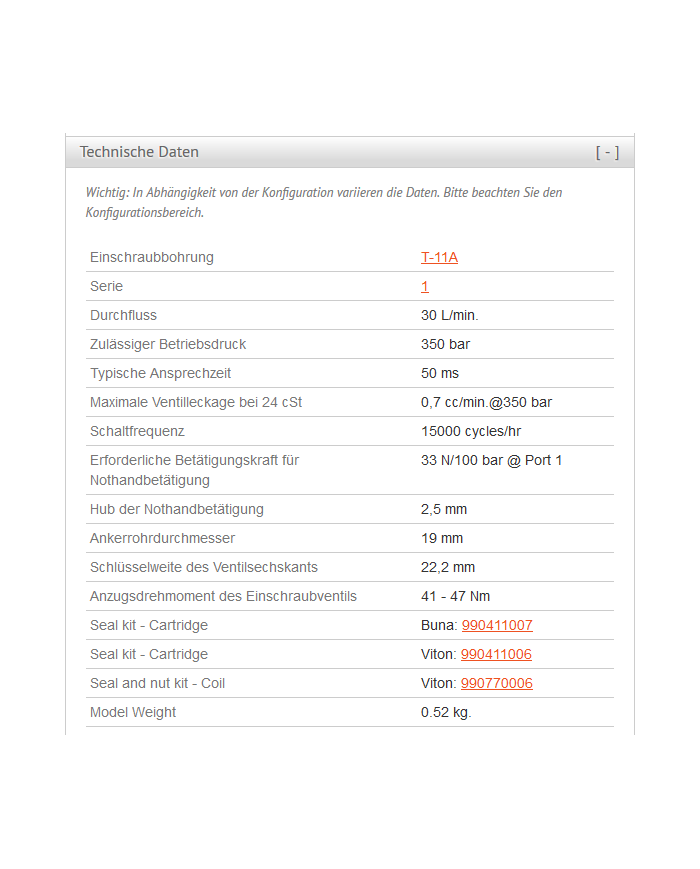This screenshot has width=700, height=869.
Task: Click the Hub der Nothandbetätigung value 2,5 mm
Action: pyautogui.click(x=444, y=509)
